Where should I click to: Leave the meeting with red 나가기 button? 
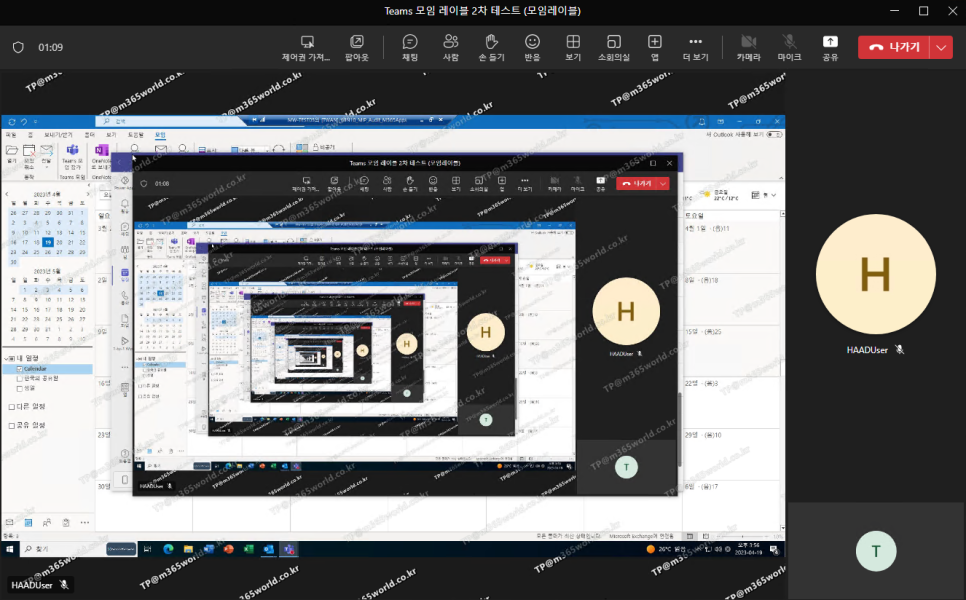(894, 47)
